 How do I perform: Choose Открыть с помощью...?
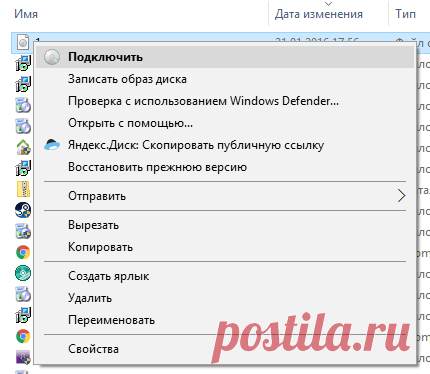(x=225, y=123)
